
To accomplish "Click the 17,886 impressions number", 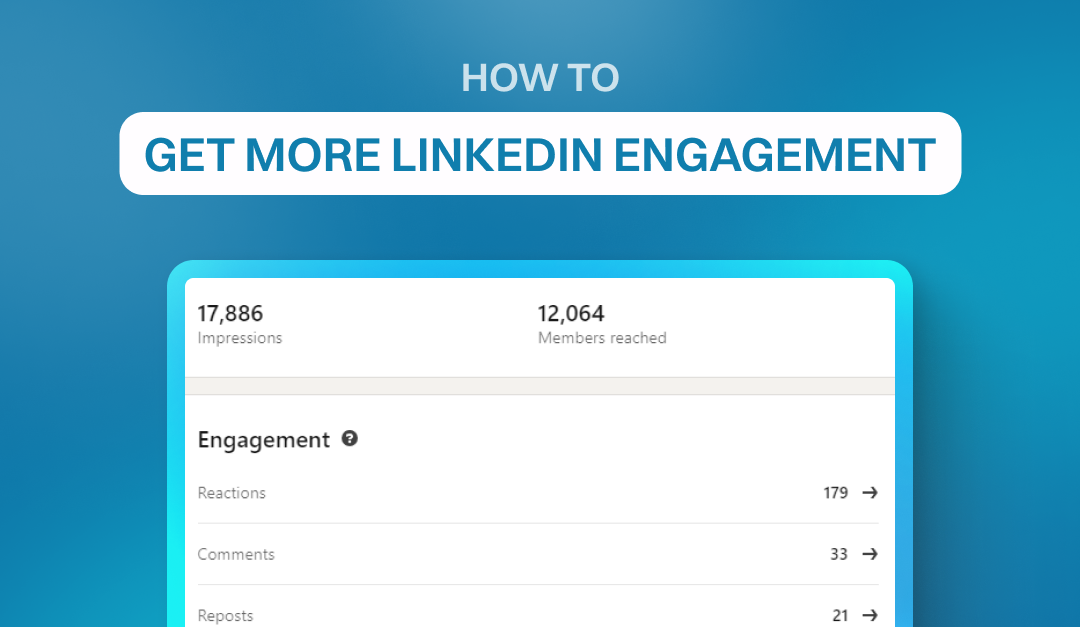I will pyautogui.click(x=230, y=314).
